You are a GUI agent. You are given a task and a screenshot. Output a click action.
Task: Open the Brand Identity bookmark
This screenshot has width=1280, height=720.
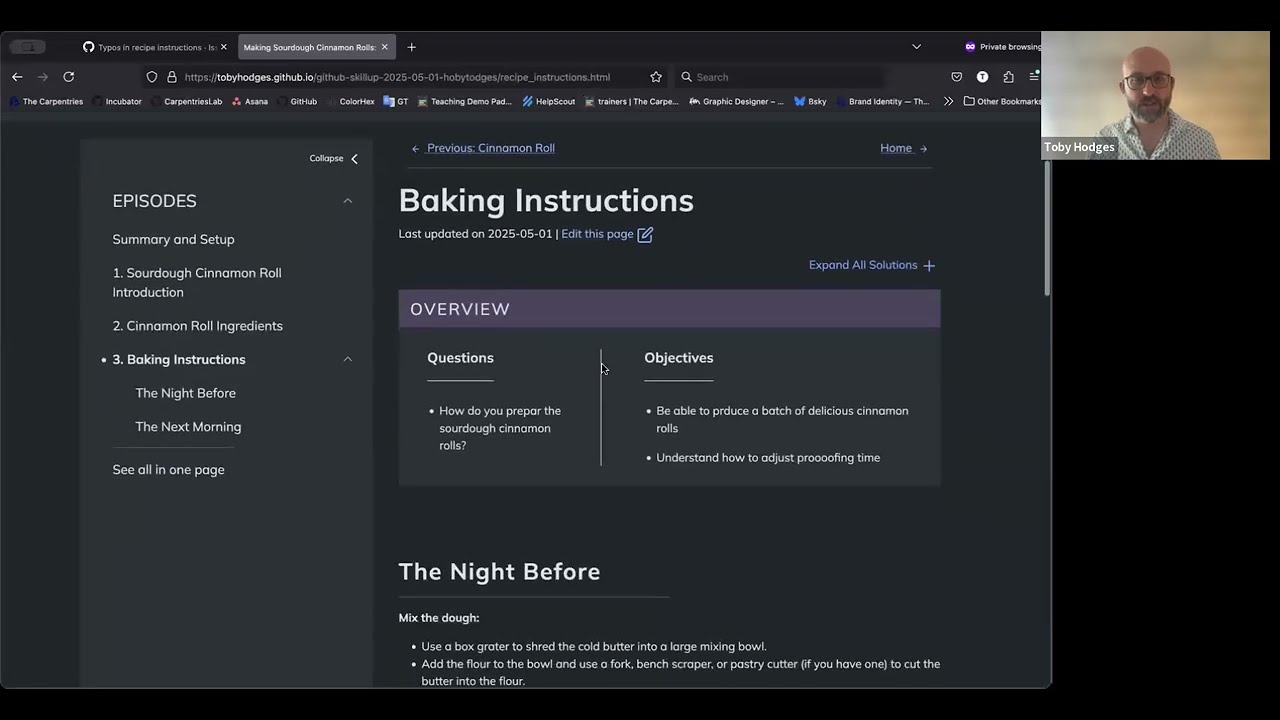pyautogui.click(x=883, y=101)
